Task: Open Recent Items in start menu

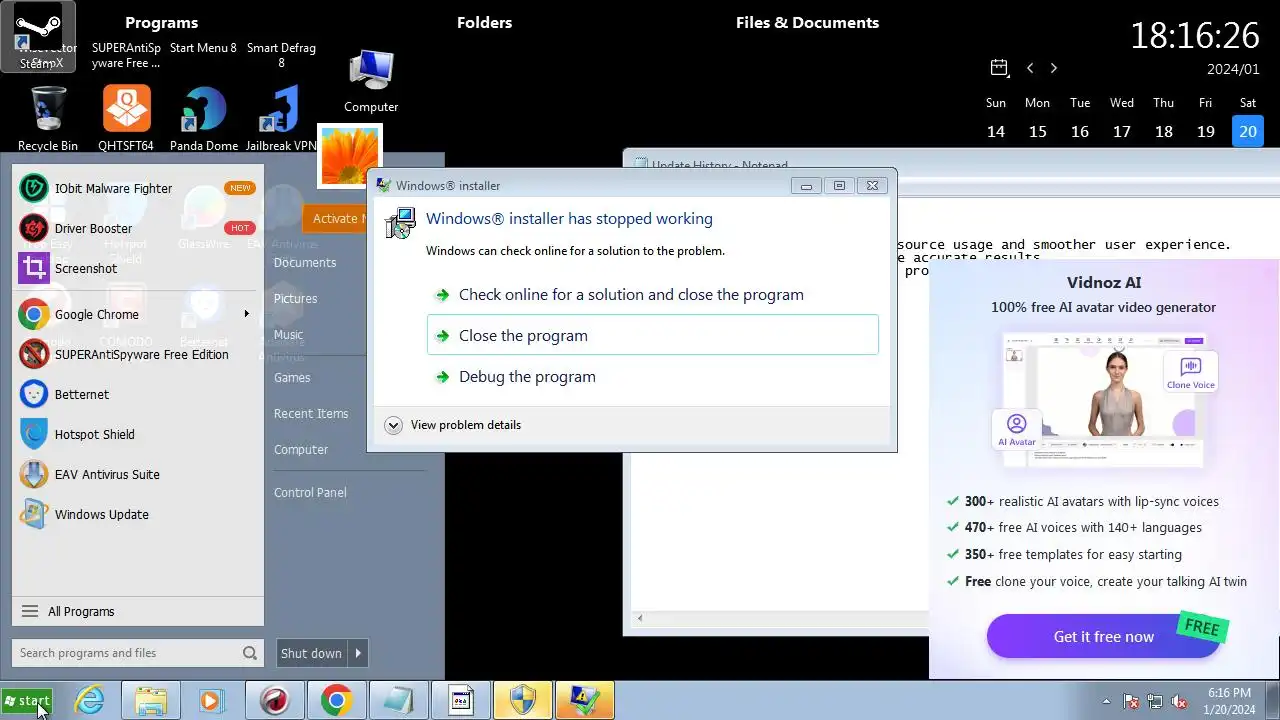Action: coord(311,413)
